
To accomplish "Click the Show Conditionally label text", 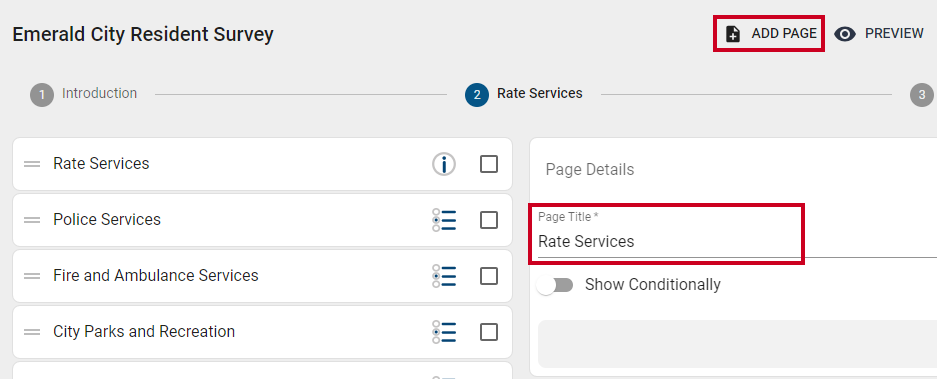I will click(x=653, y=285).
